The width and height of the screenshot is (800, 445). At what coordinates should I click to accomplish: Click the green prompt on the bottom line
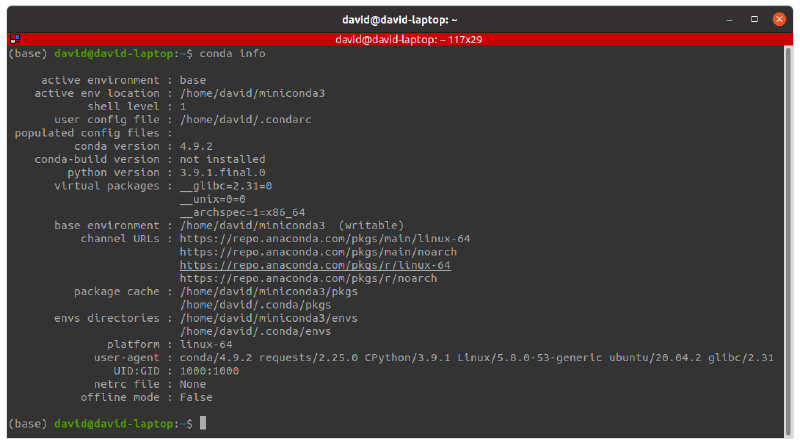(x=113, y=424)
